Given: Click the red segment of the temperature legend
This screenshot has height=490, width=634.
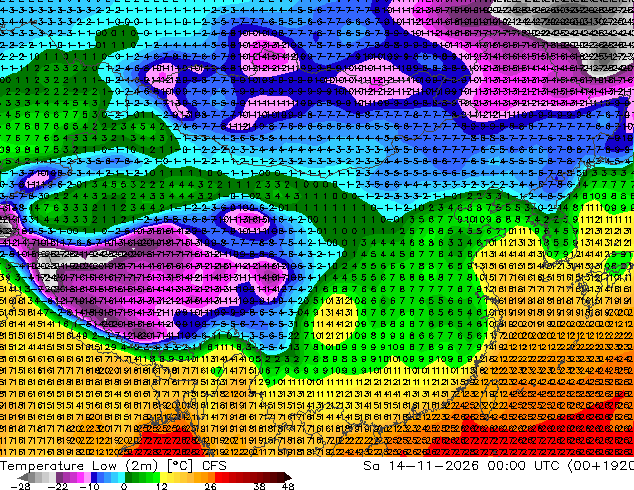Looking at the screenshot, I should coord(228,477).
